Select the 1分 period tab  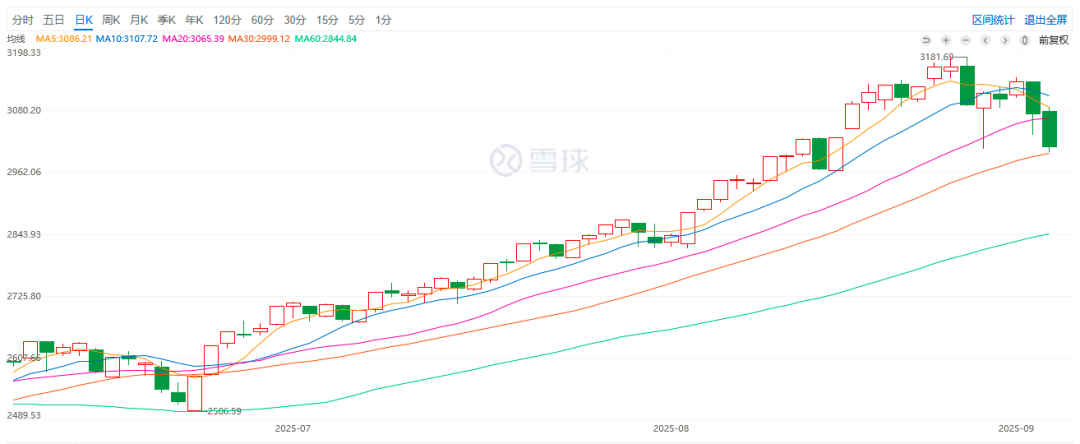coord(383,20)
